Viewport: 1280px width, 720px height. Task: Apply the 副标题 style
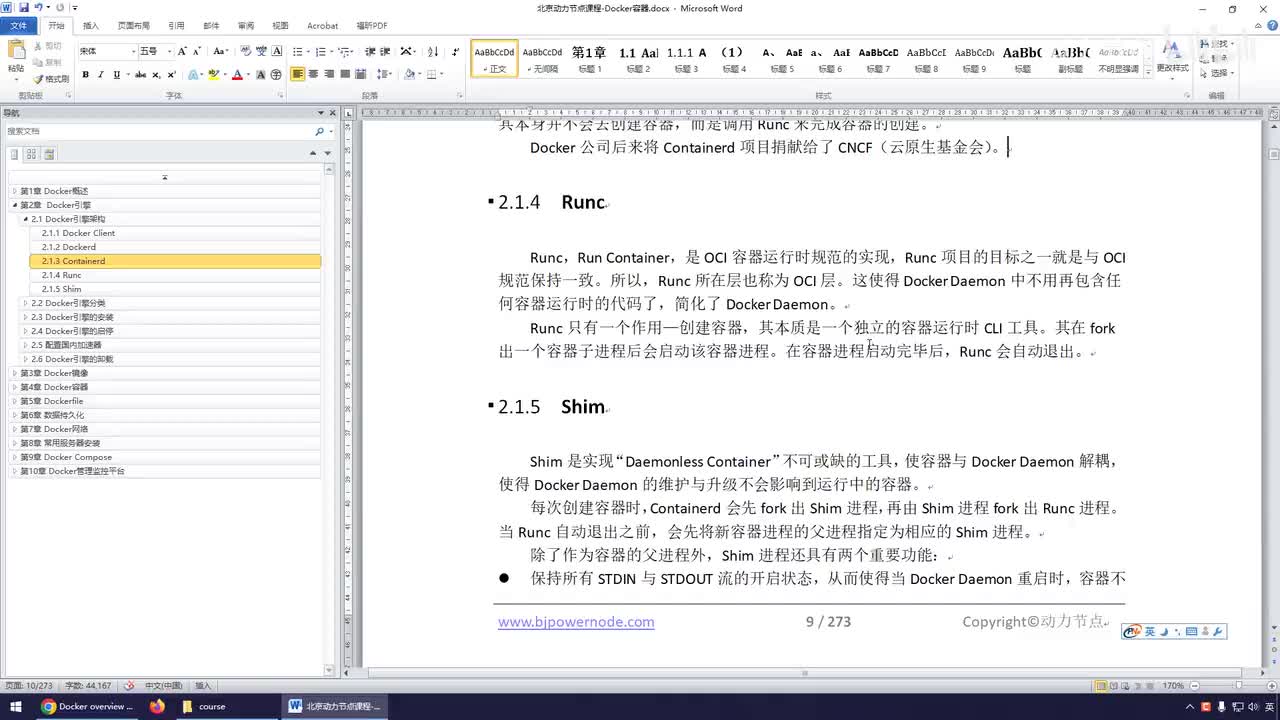coord(1070,59)
